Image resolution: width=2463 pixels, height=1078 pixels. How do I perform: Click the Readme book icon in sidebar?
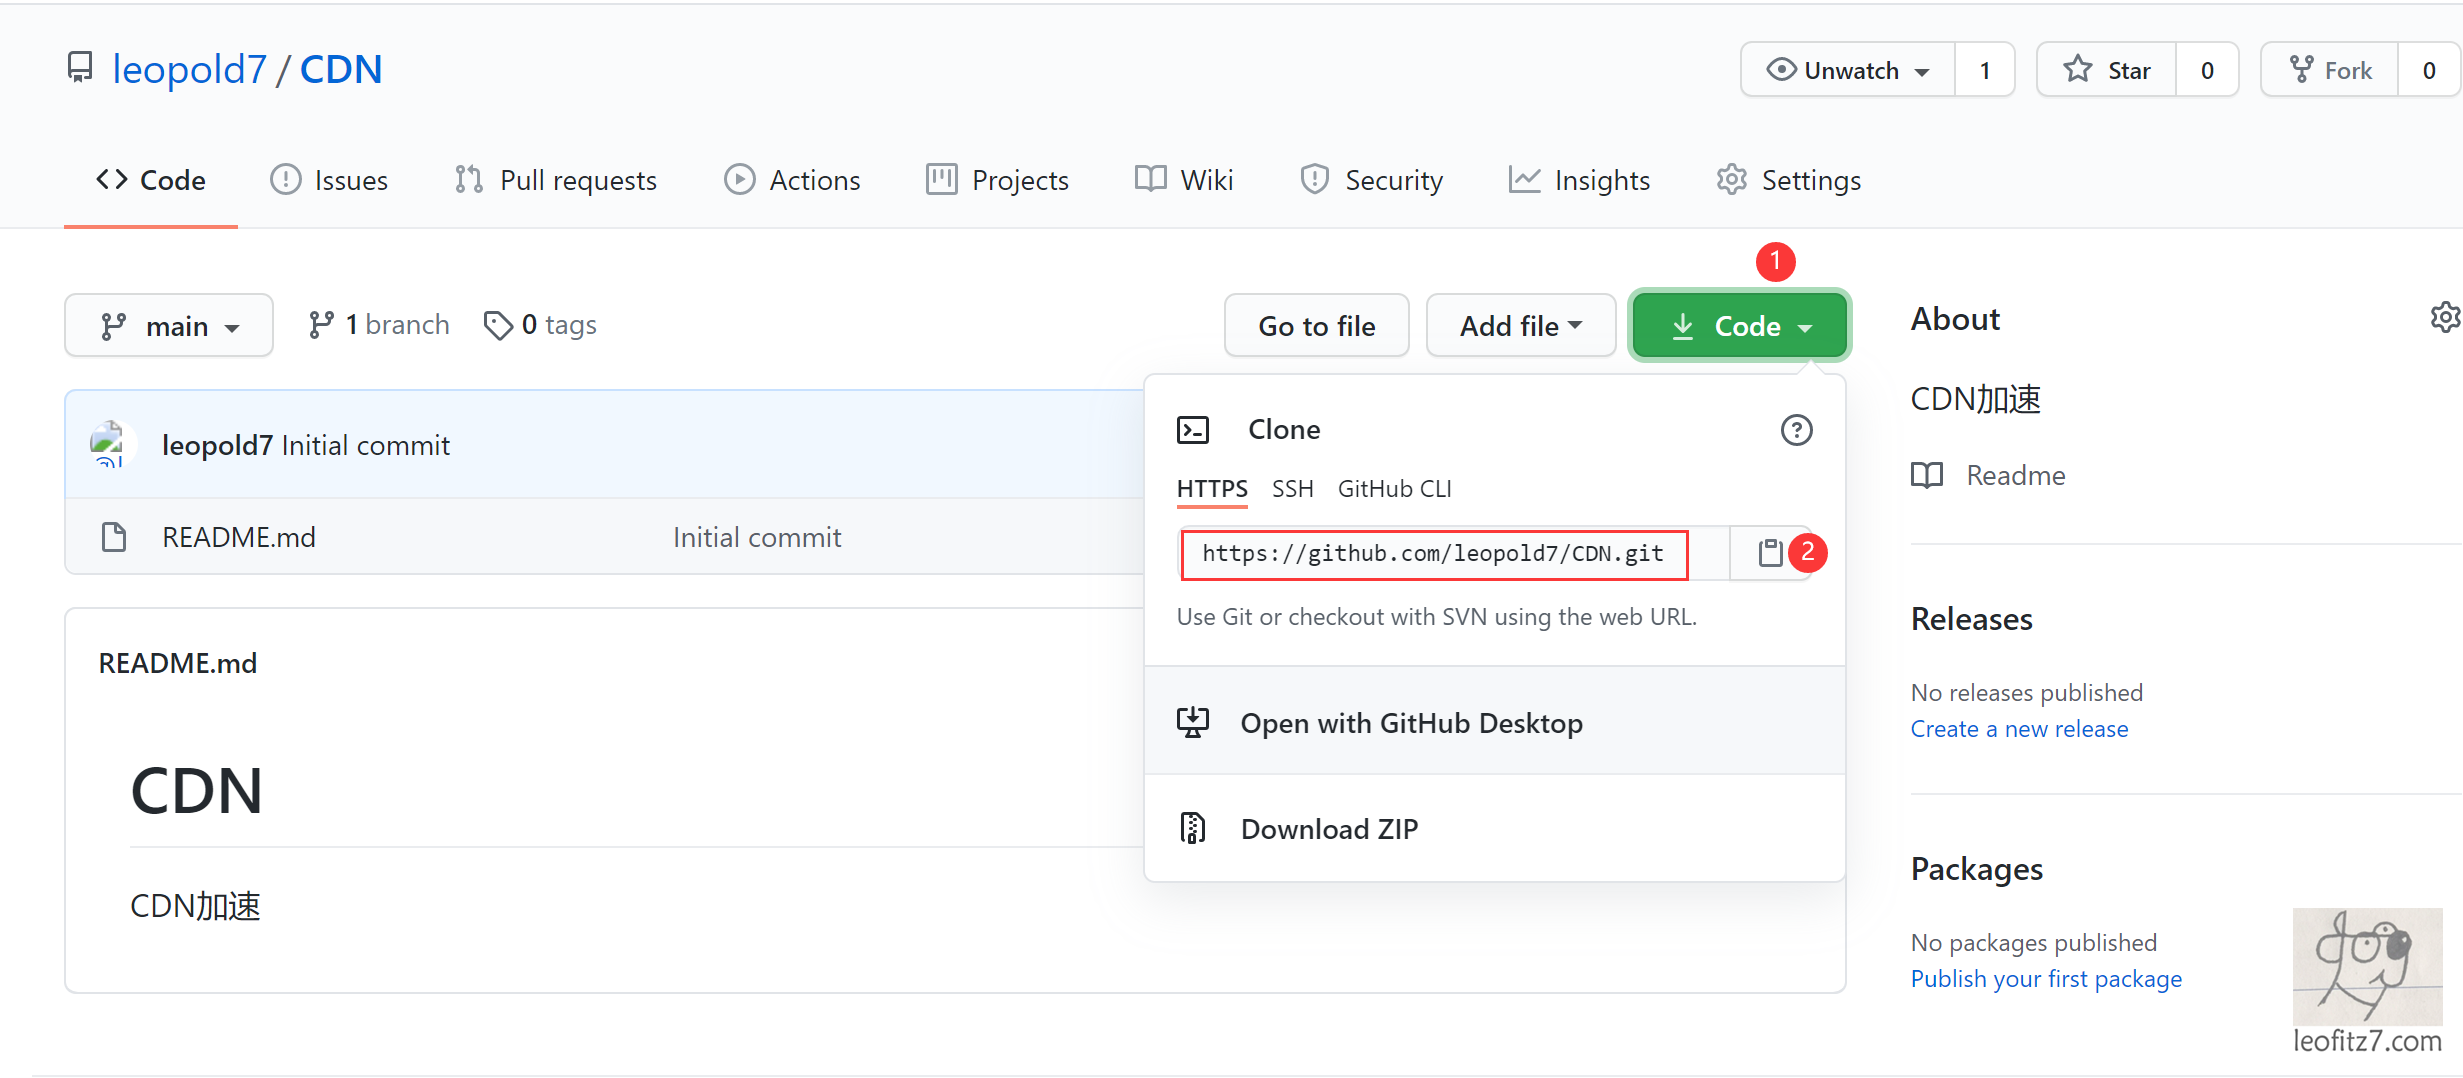click(1927, 475)
